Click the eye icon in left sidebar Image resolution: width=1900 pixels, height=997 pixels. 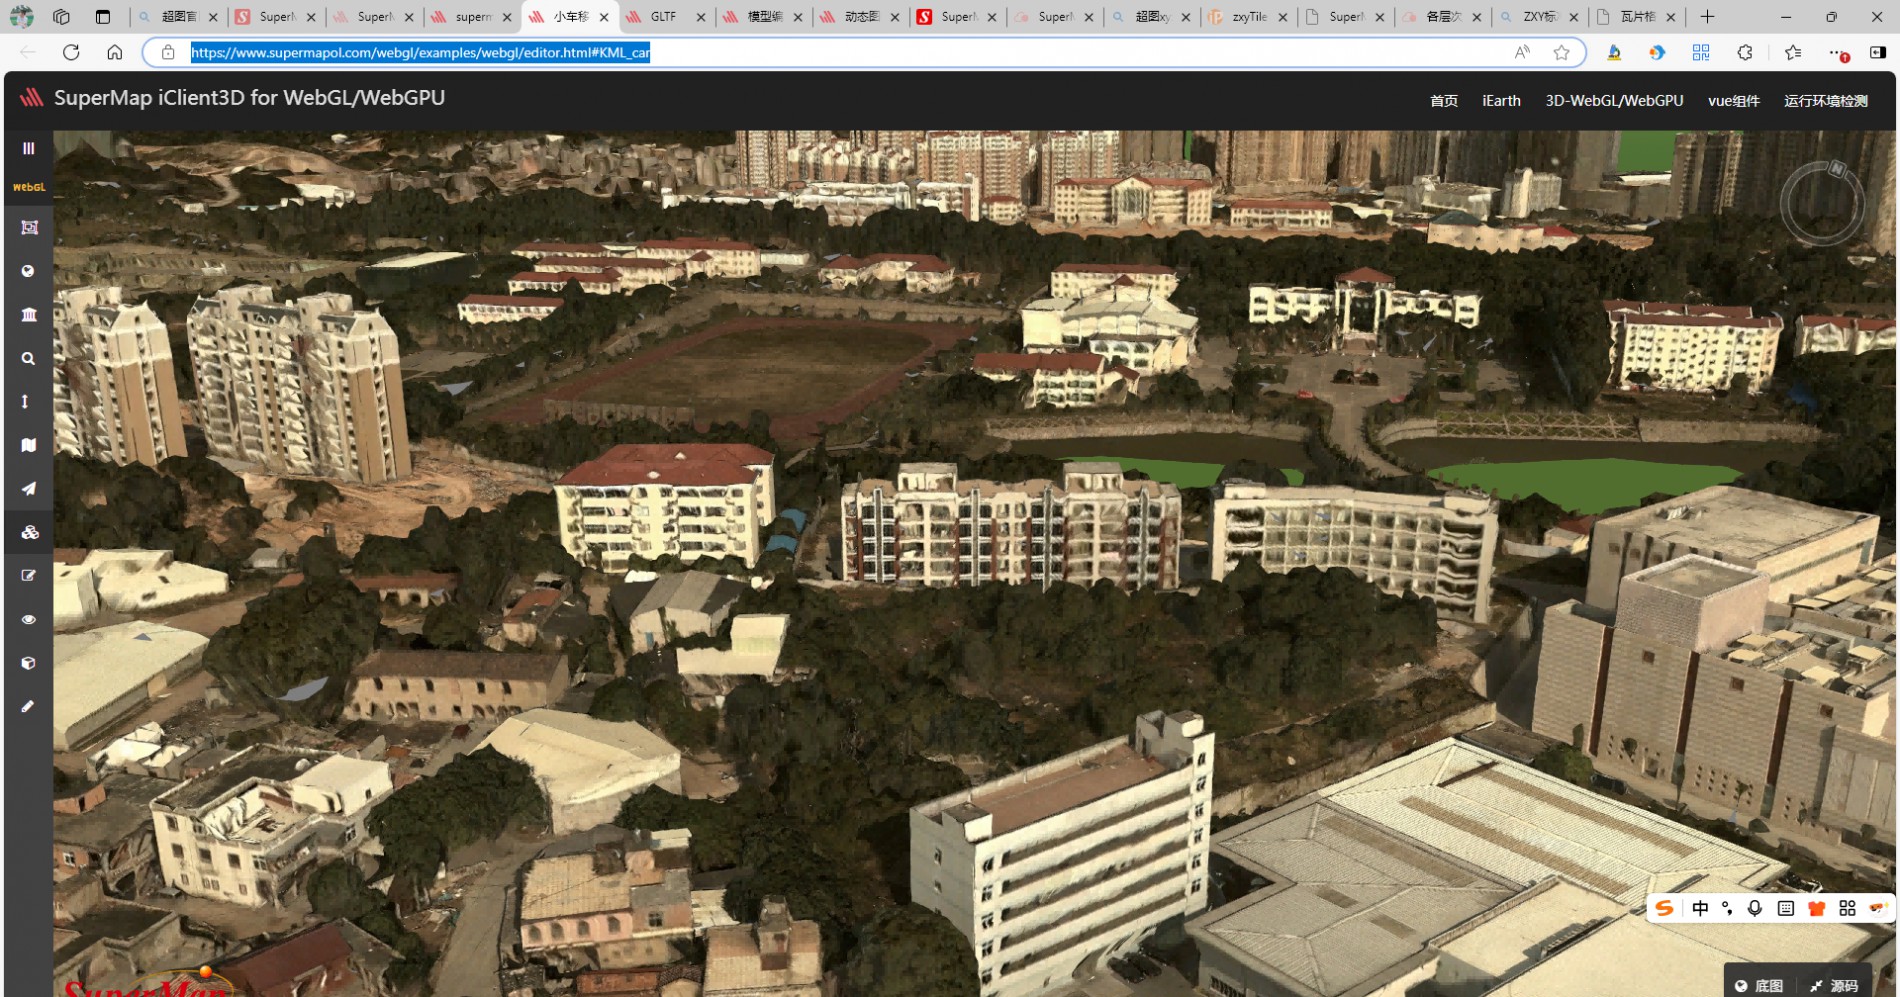click(x=28, y=620)
